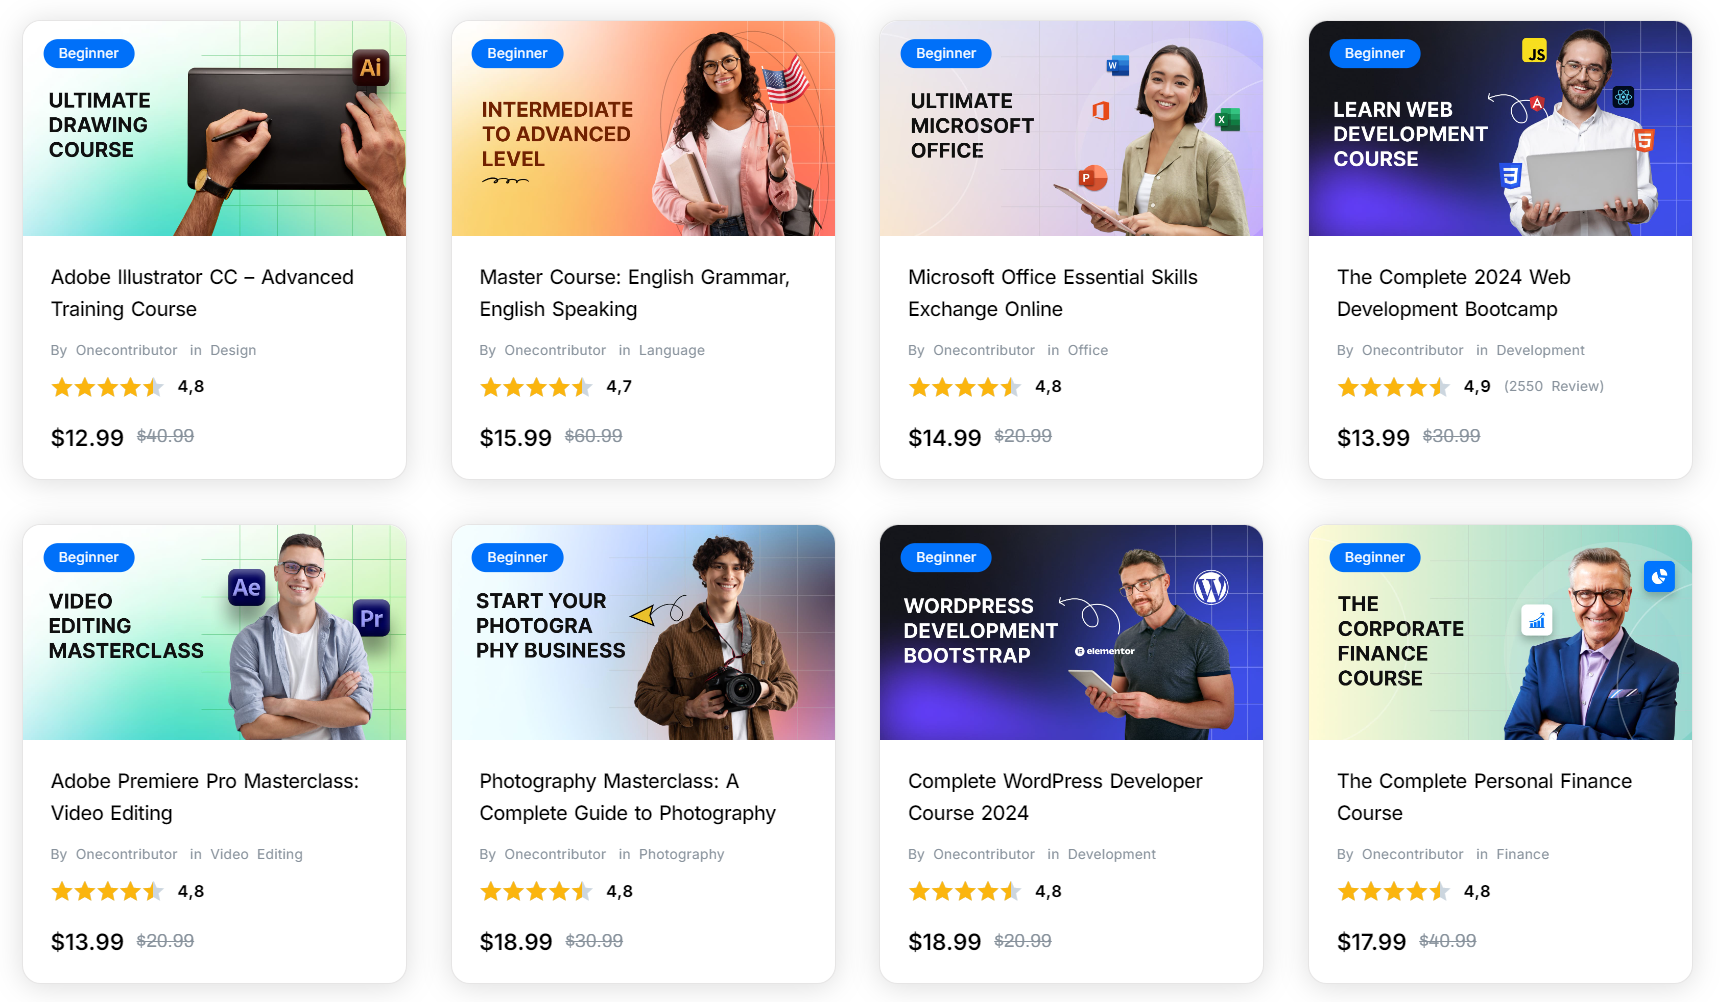The width and height of the screenshot is (1720, 1002).
Task: Click the Premiere Pro Pr icon
Action: point(371,618)
